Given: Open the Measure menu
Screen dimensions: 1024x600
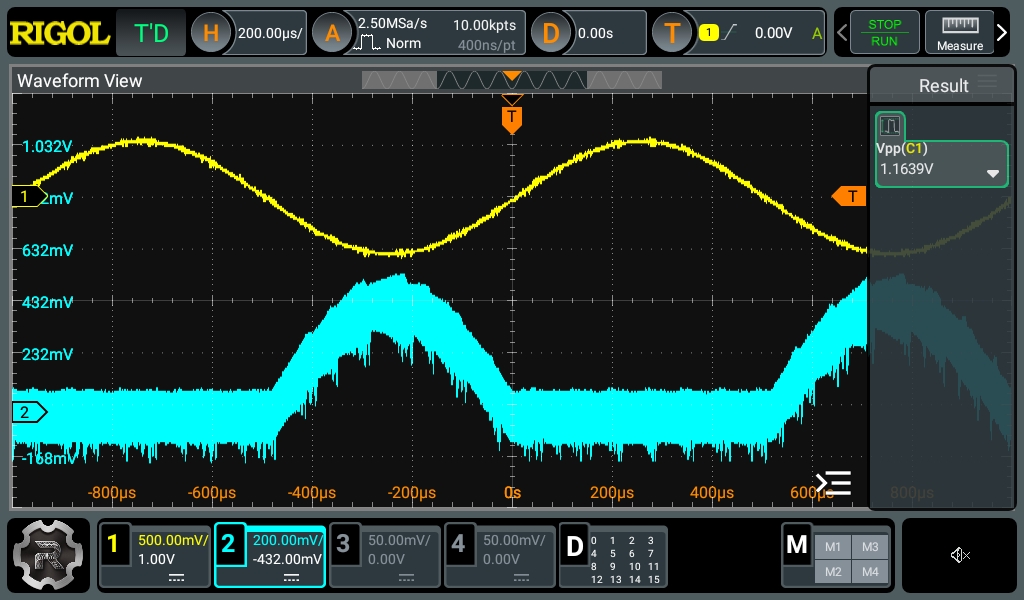Looking at the screenshot, I should click(x=959, y=32).
